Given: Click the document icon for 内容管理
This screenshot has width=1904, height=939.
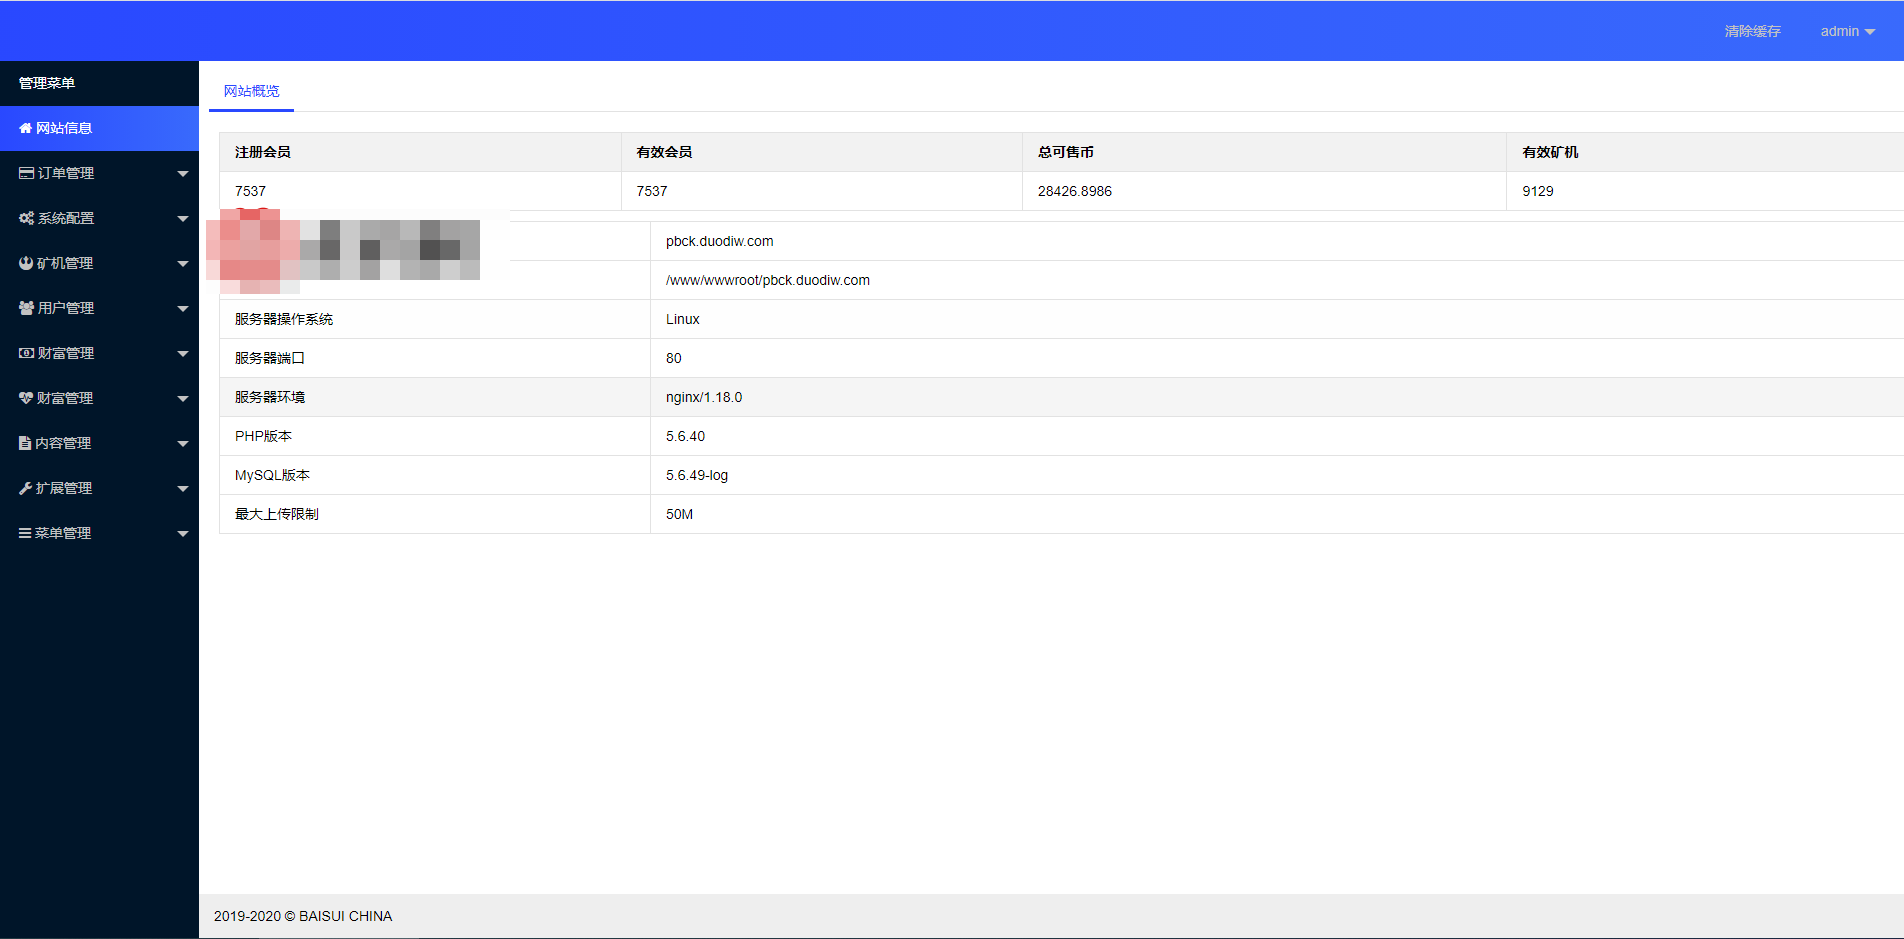Looking at the screenshot, I should click(x=25, y=443).
